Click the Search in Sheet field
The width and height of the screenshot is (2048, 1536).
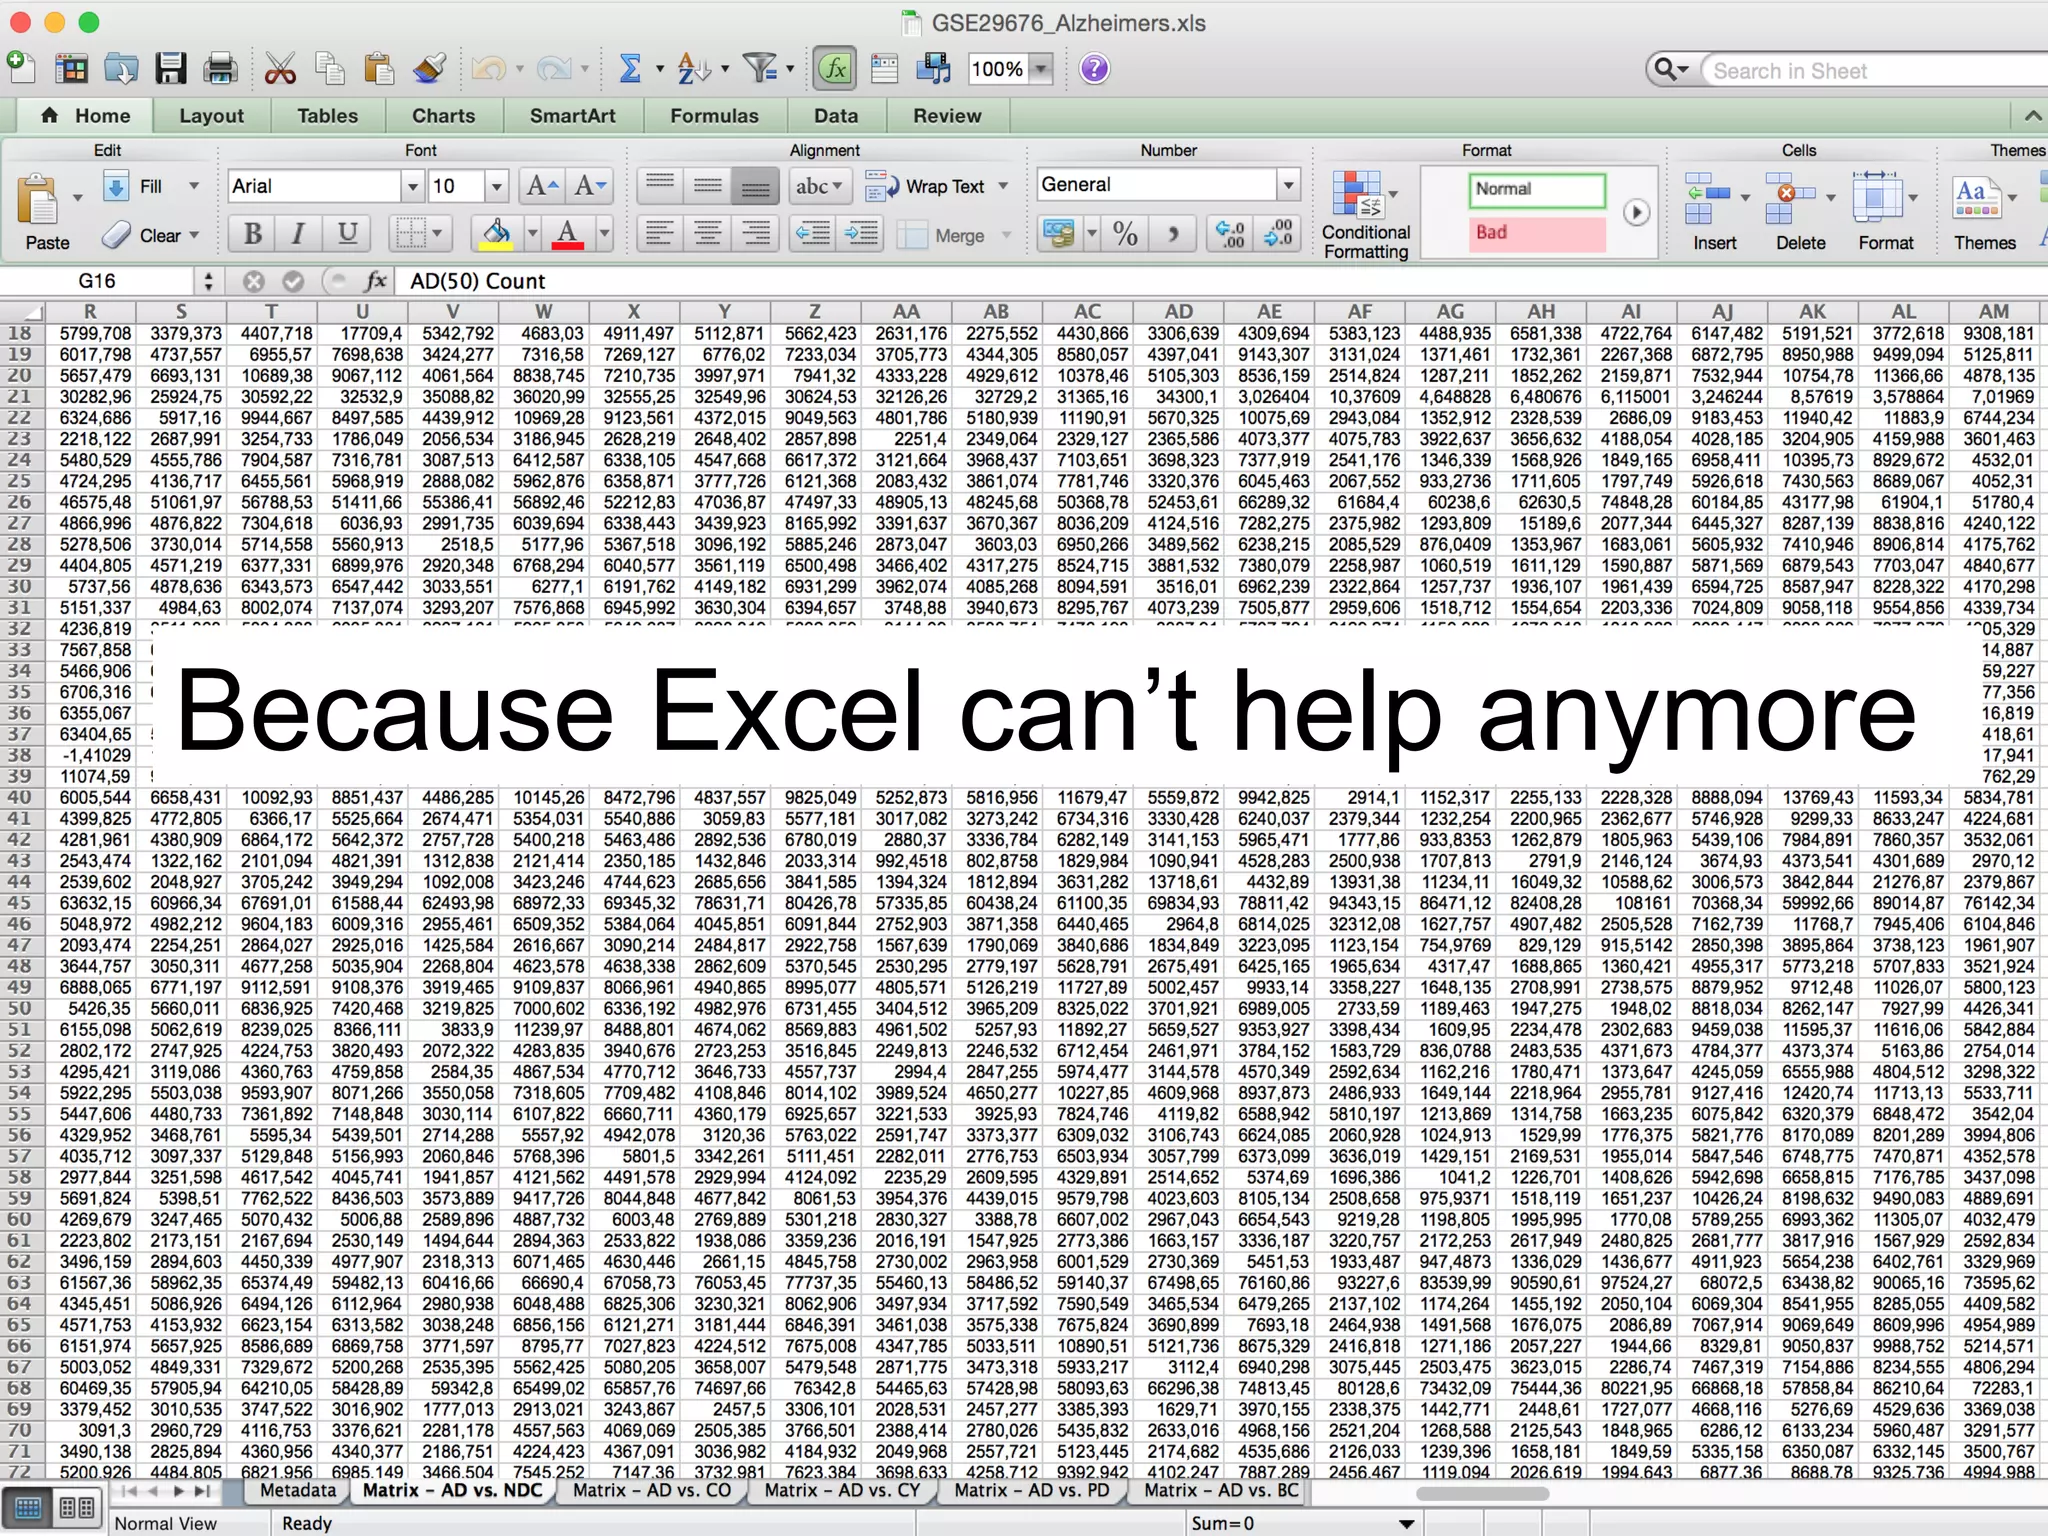[1876, 70]
